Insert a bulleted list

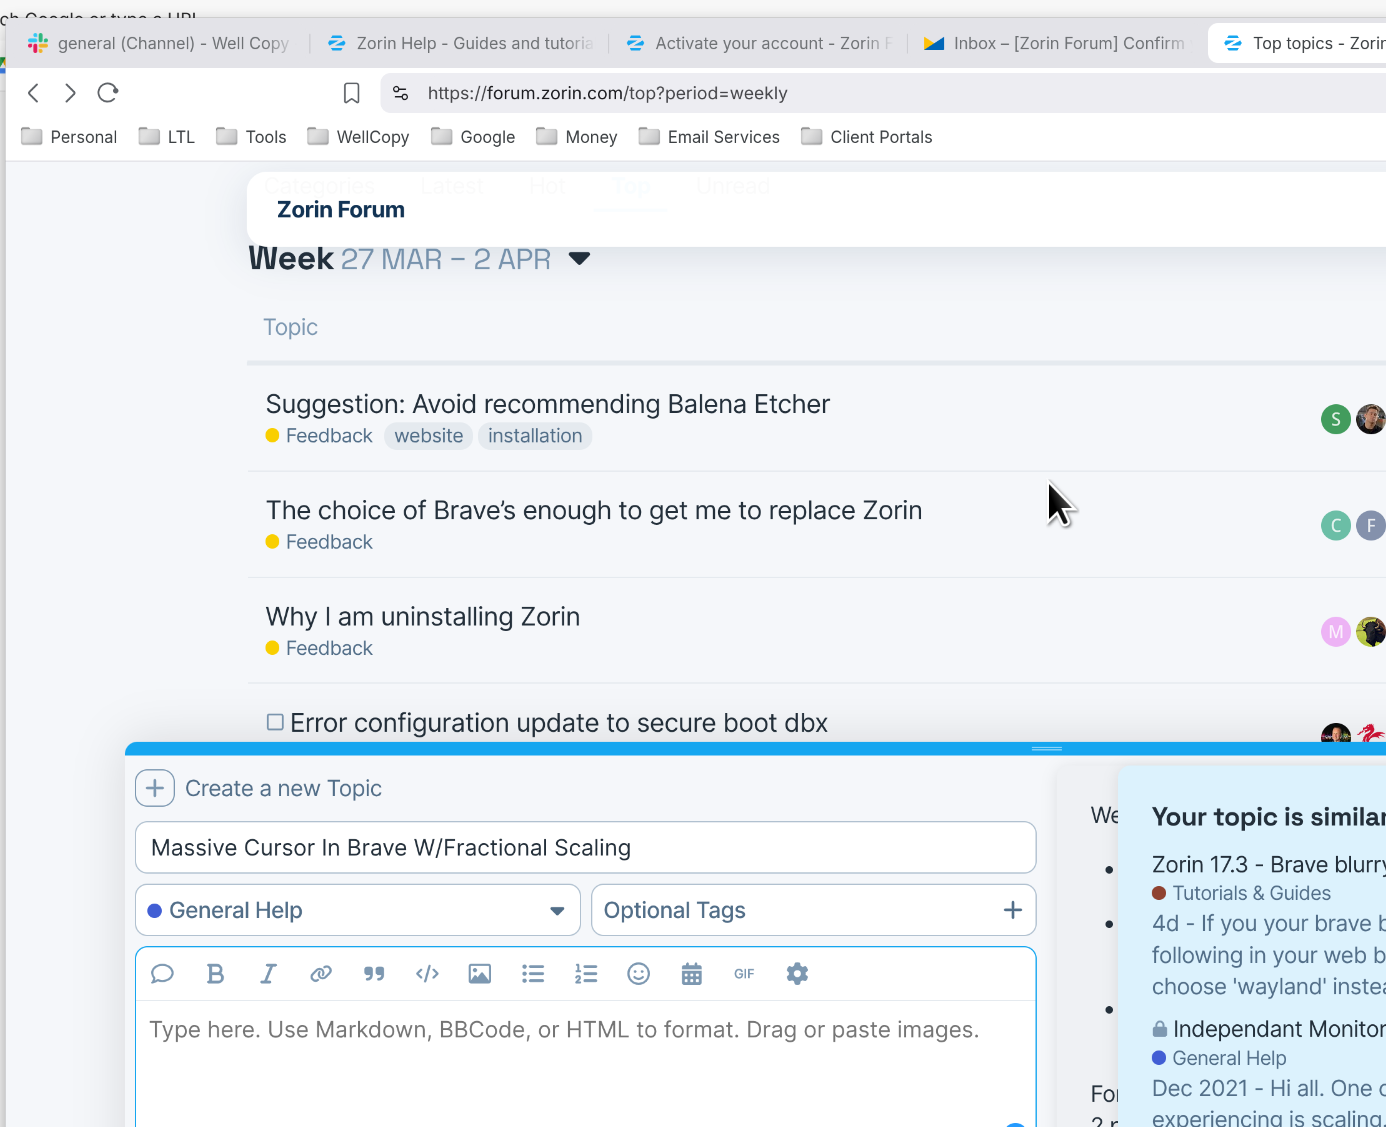533,974
